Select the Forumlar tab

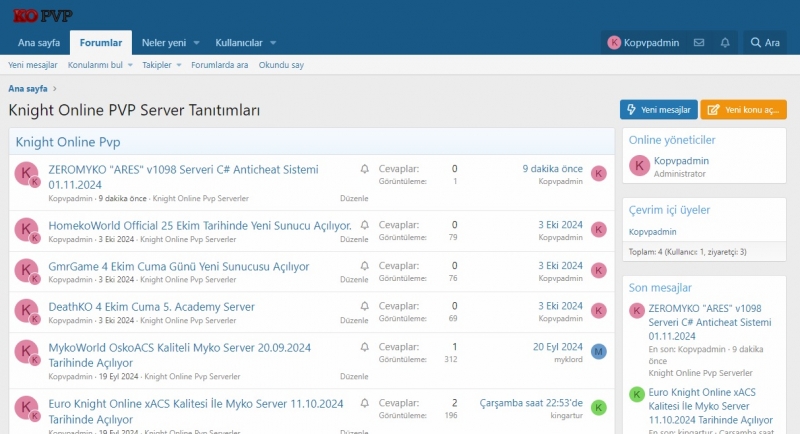point(101,43)
